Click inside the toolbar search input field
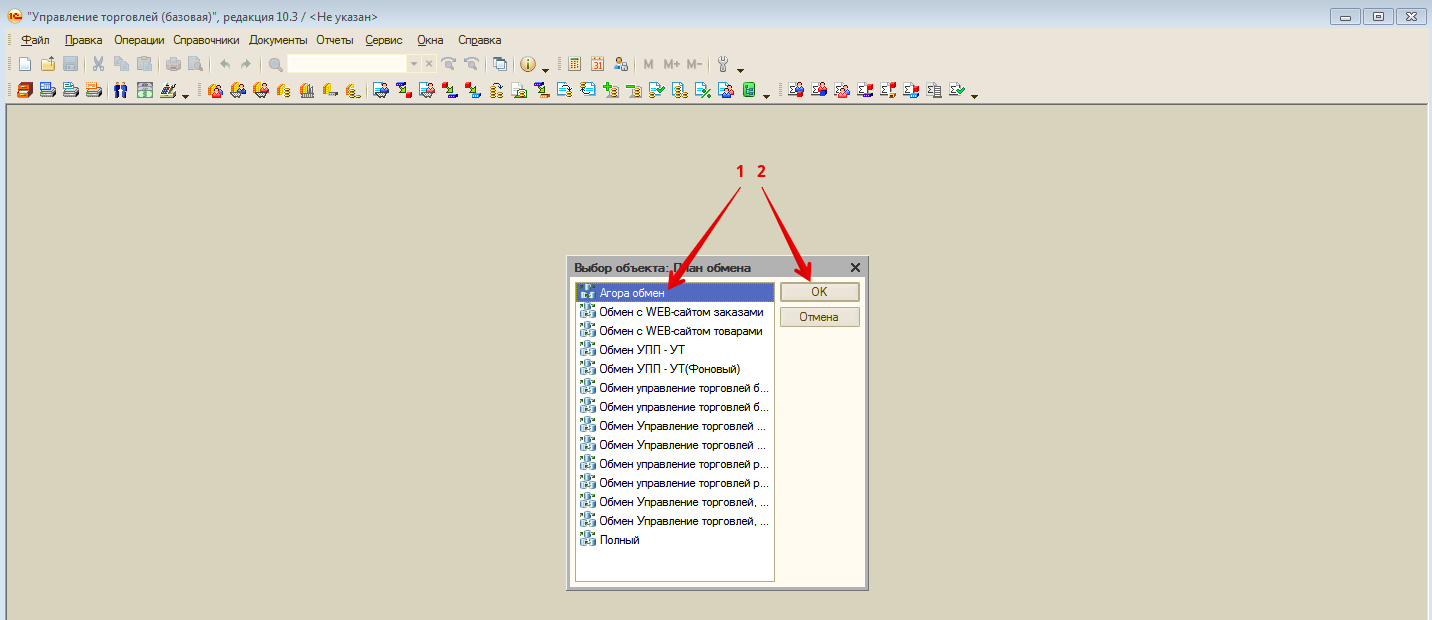The height and width of the screenshot is (620, 1432). click(346, 64)
